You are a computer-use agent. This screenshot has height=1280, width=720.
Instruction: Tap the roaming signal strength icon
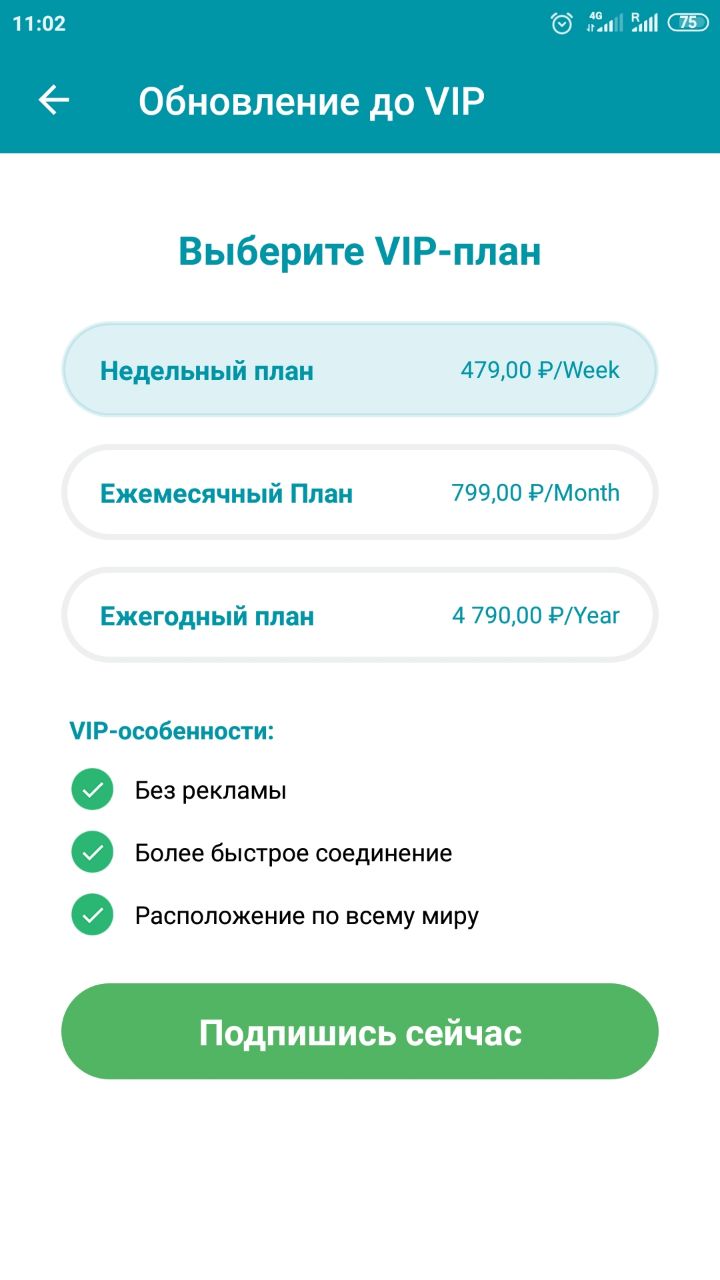coord(645,22)
